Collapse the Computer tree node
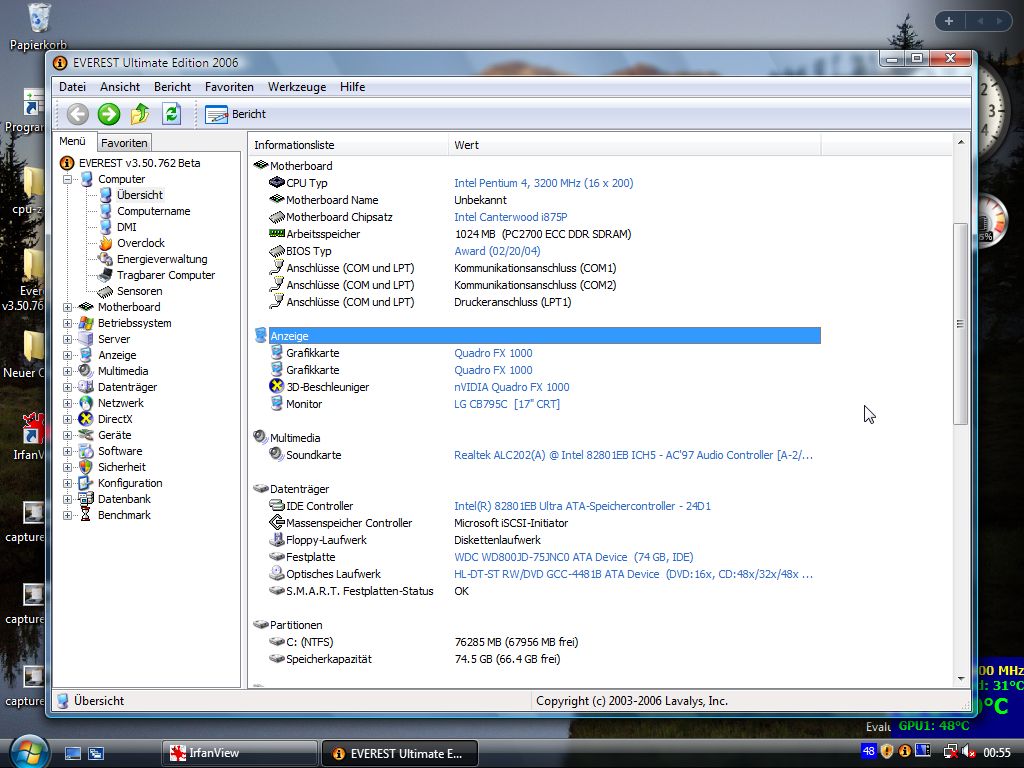 point(67,179)
